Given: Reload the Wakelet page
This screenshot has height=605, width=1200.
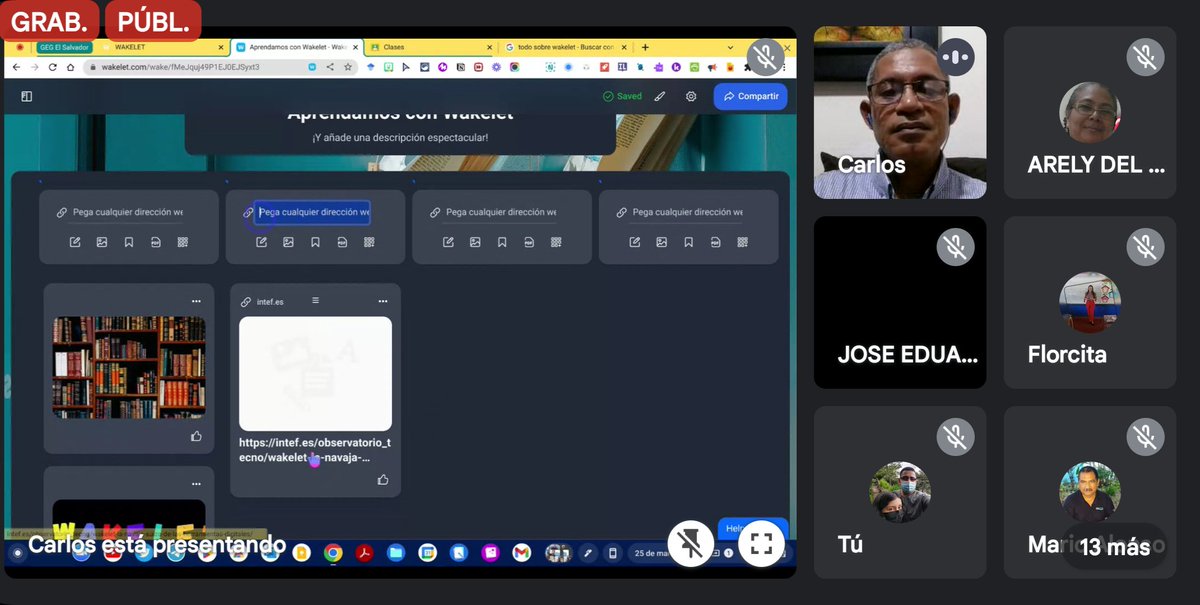Looking at the screenshot, I should (x=52, y=67).
